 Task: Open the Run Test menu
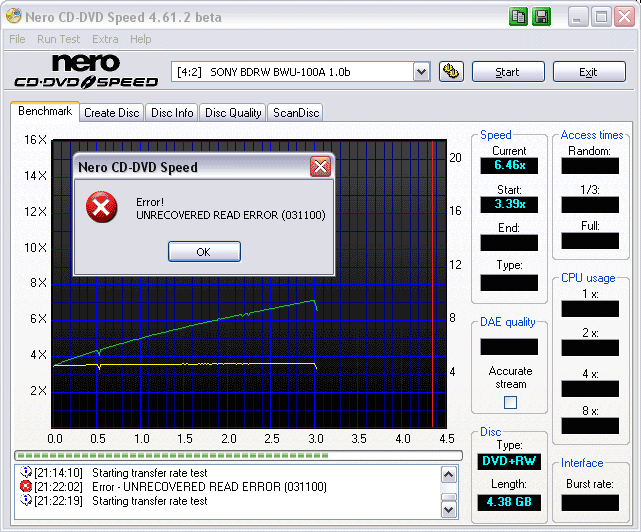click(x=58, y=39)
